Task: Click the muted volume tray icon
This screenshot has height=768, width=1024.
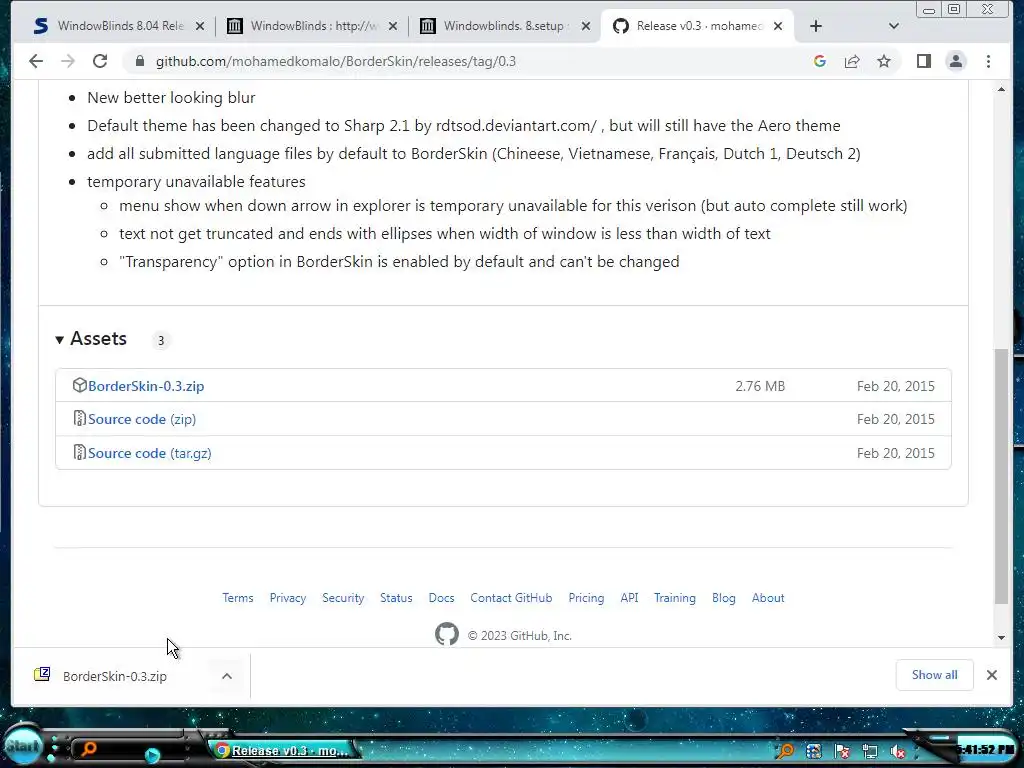Action: pos(898,752)
